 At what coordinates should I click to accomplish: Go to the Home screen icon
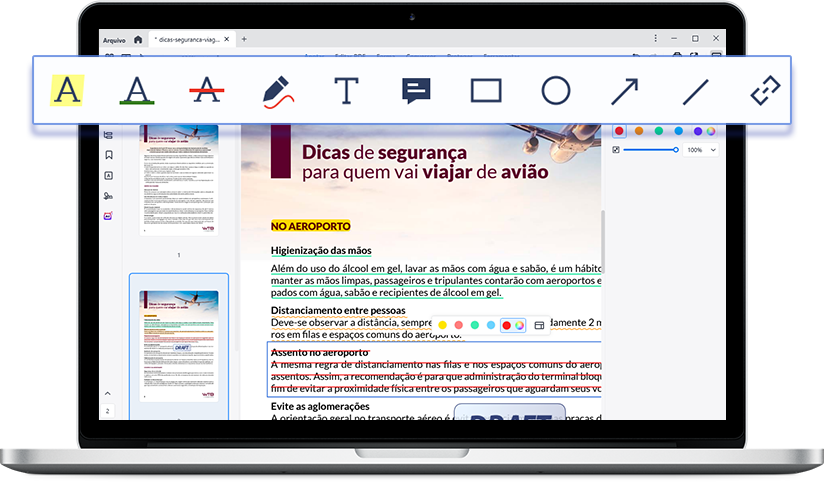tap(137, 40)
